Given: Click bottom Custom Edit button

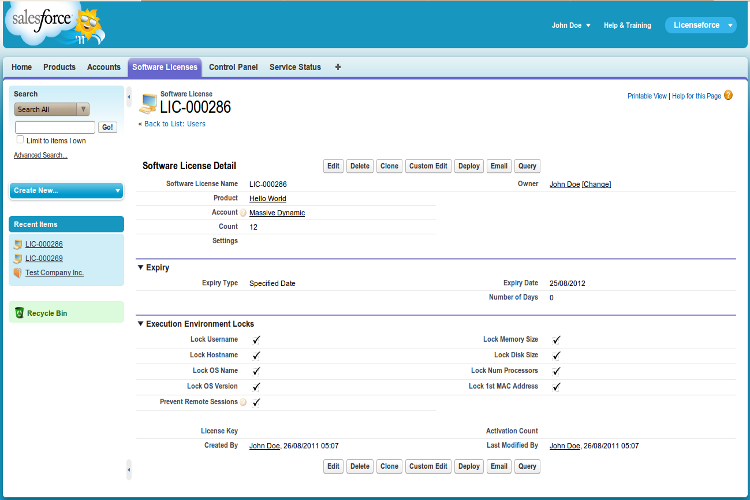Looking at the screenshot, I should pyautogui.click(x=428, y=467).
